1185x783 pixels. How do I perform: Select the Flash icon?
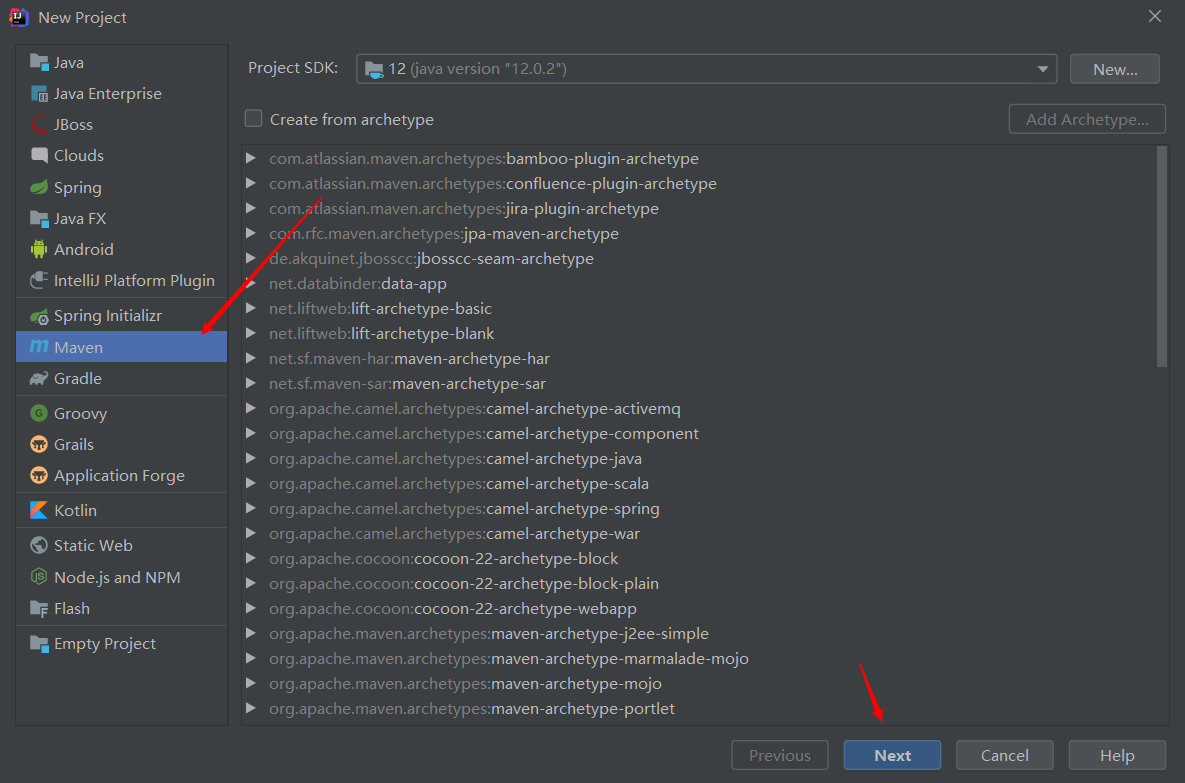(39, 608)
